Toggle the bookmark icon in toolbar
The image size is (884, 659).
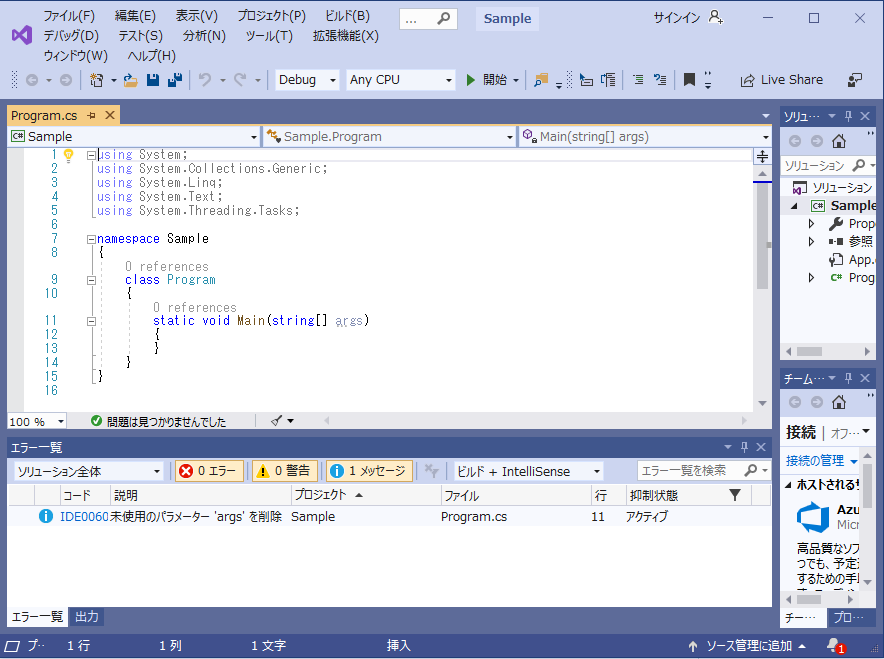(x=689, y=79)
